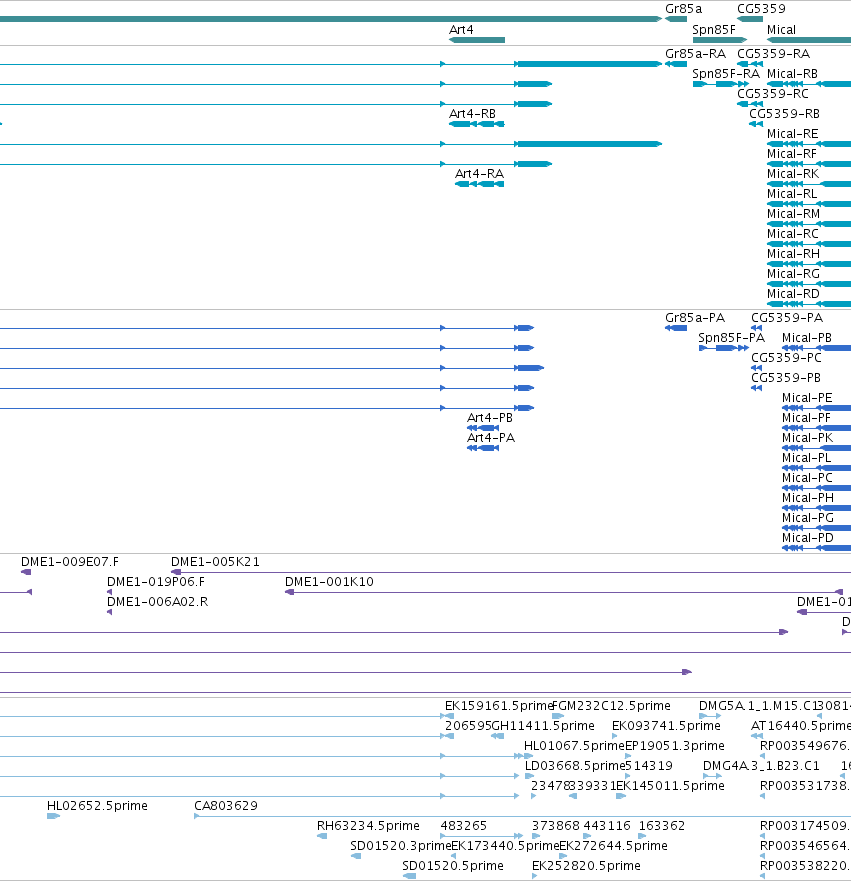851x881 pixels.
Task: Select the Mical-PG protein feature
Action: tap(816, 528)
